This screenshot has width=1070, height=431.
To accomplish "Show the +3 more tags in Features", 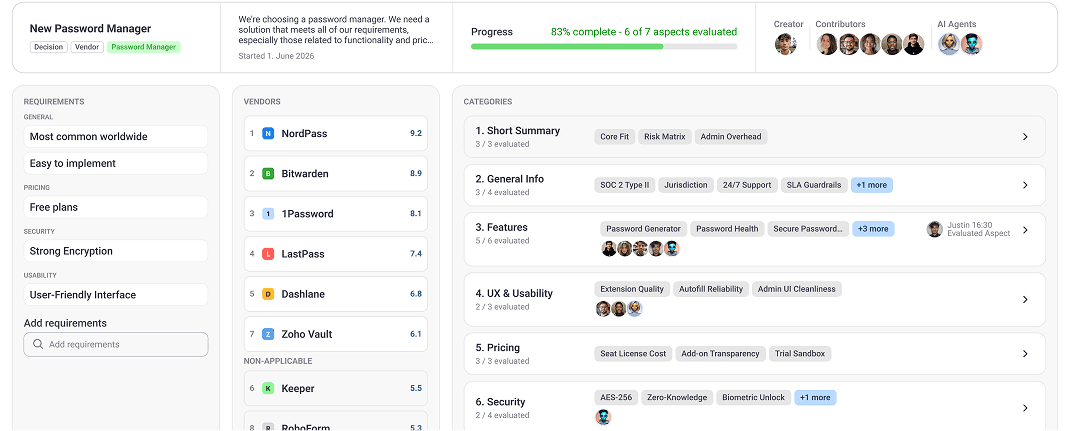I will [x=873, y=229].
